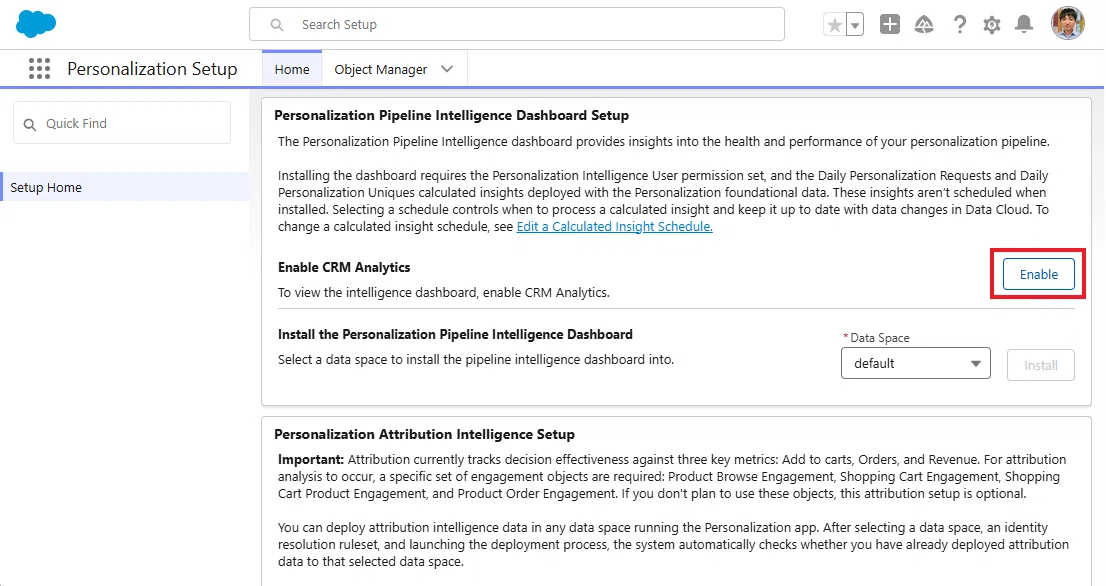Open Edit a Calculated Insight Schedule link
Screen dimensions: 1106x586
coord(614,226)
